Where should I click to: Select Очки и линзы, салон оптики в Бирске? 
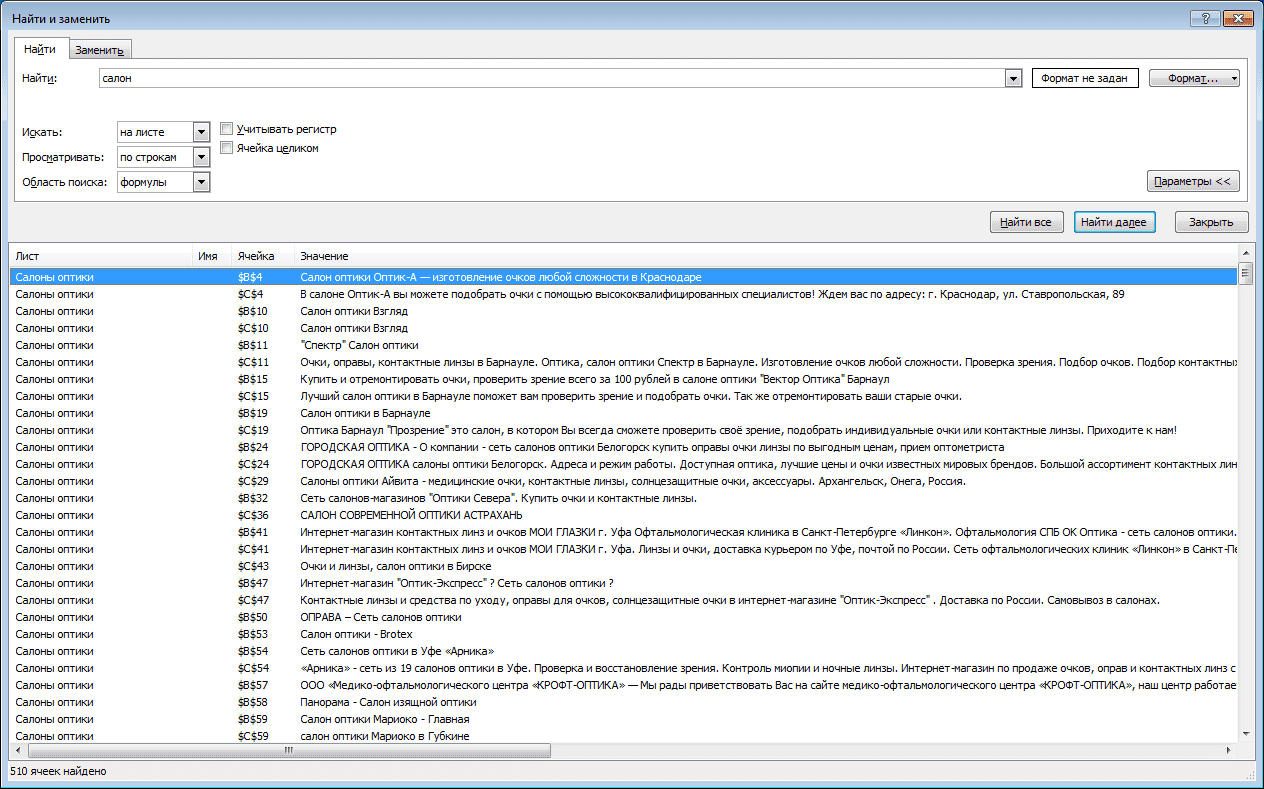[624, 566]
